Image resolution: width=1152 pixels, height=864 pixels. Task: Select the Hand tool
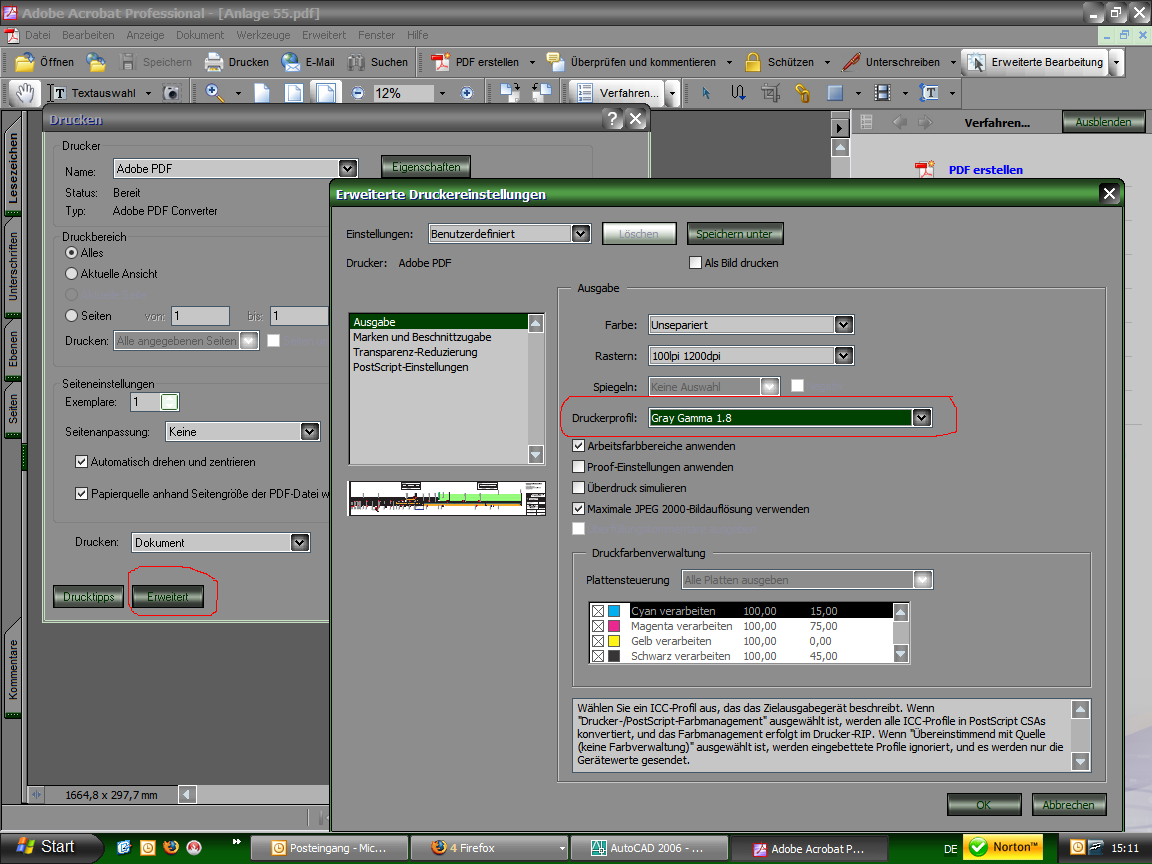click(x=26, y=93)
